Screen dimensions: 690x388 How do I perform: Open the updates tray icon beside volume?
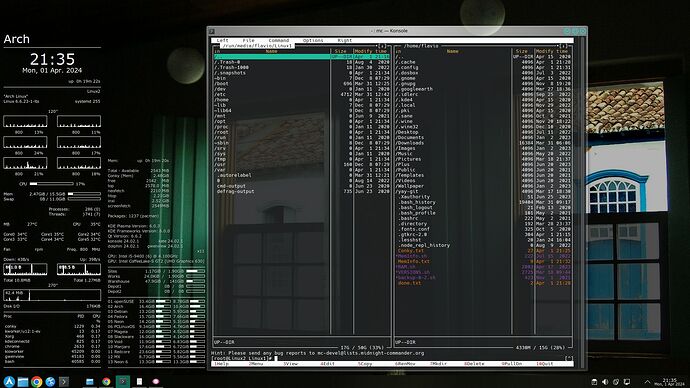click(616, 382)
